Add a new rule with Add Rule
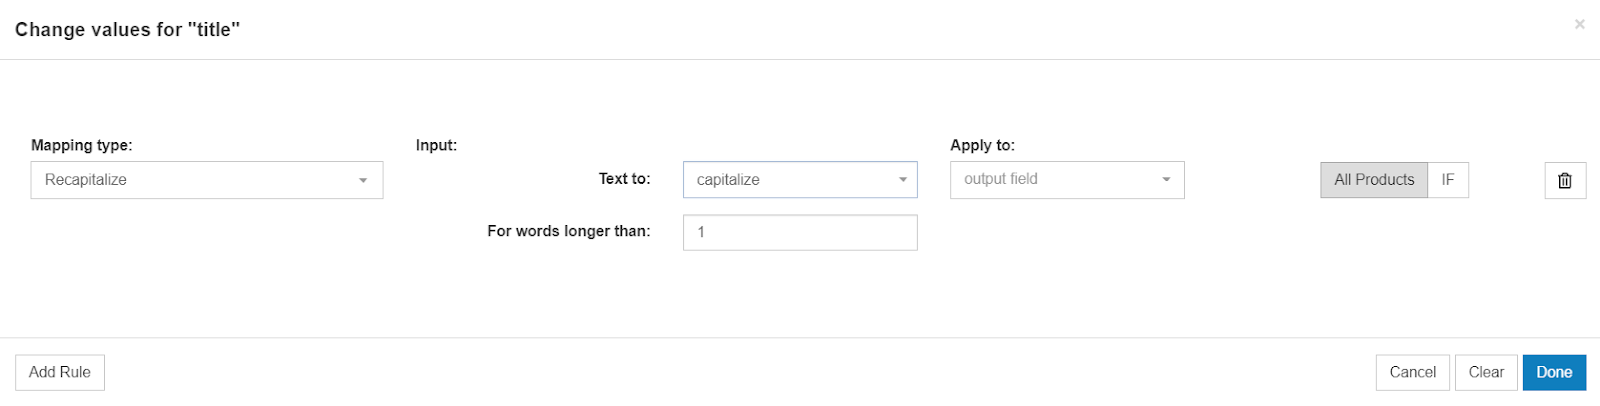1600x406 pixels. [x=60, y=372]
